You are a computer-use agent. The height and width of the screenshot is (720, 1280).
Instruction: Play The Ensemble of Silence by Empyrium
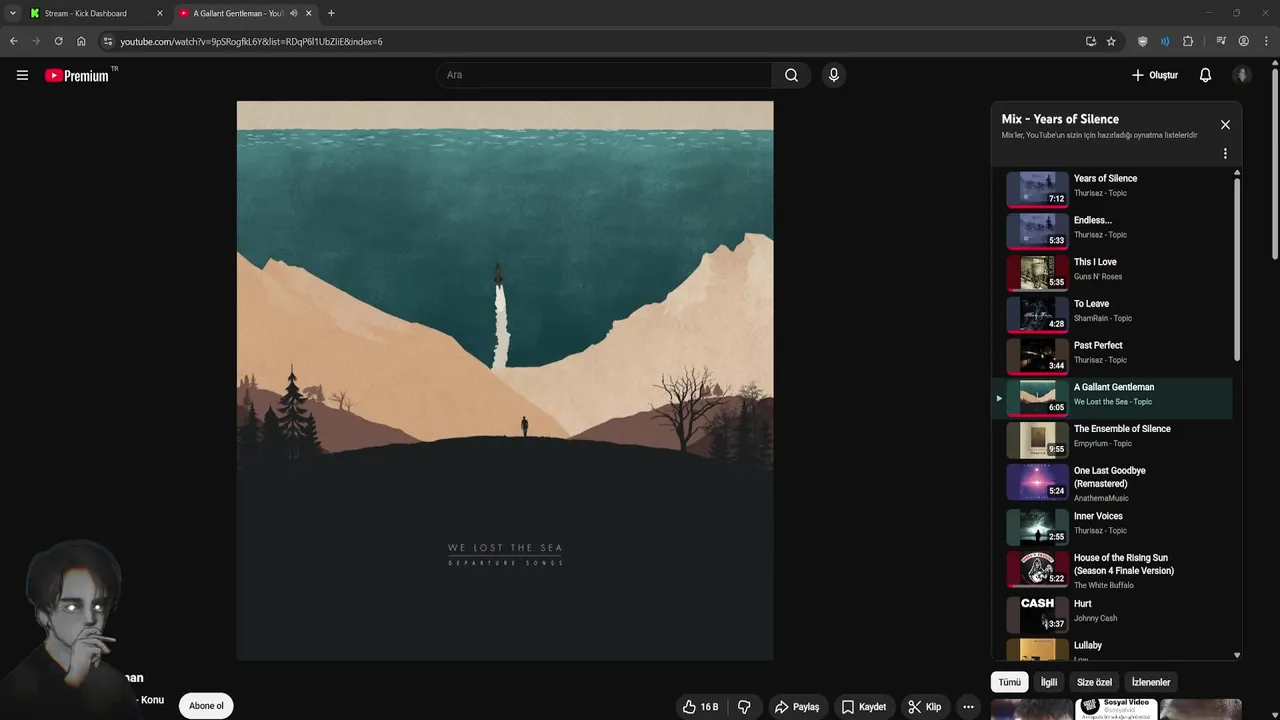(x=1112, y=440)
